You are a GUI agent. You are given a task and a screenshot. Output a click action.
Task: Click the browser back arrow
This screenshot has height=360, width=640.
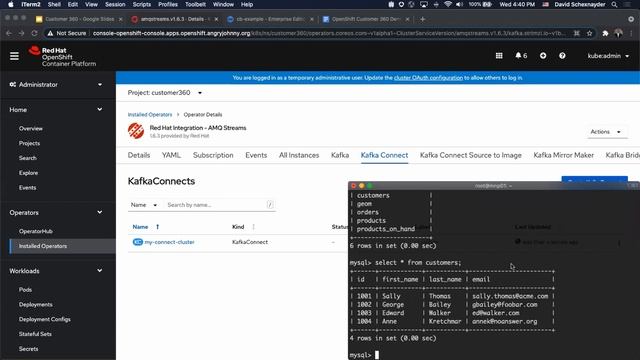(x=9, y=33)
